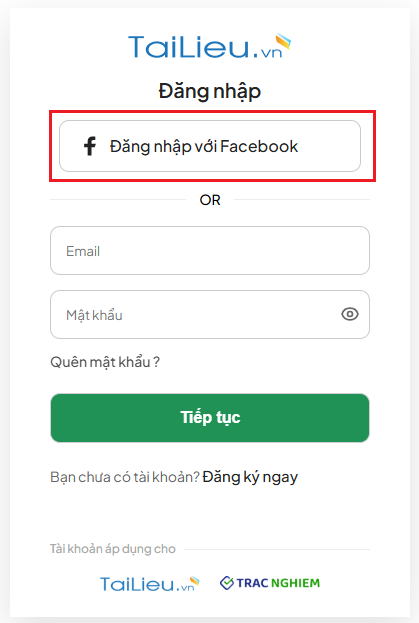The image size is (419, 623).
Task: Focus the Email input field
Action: pyautogui.click(x=210, y=250)
